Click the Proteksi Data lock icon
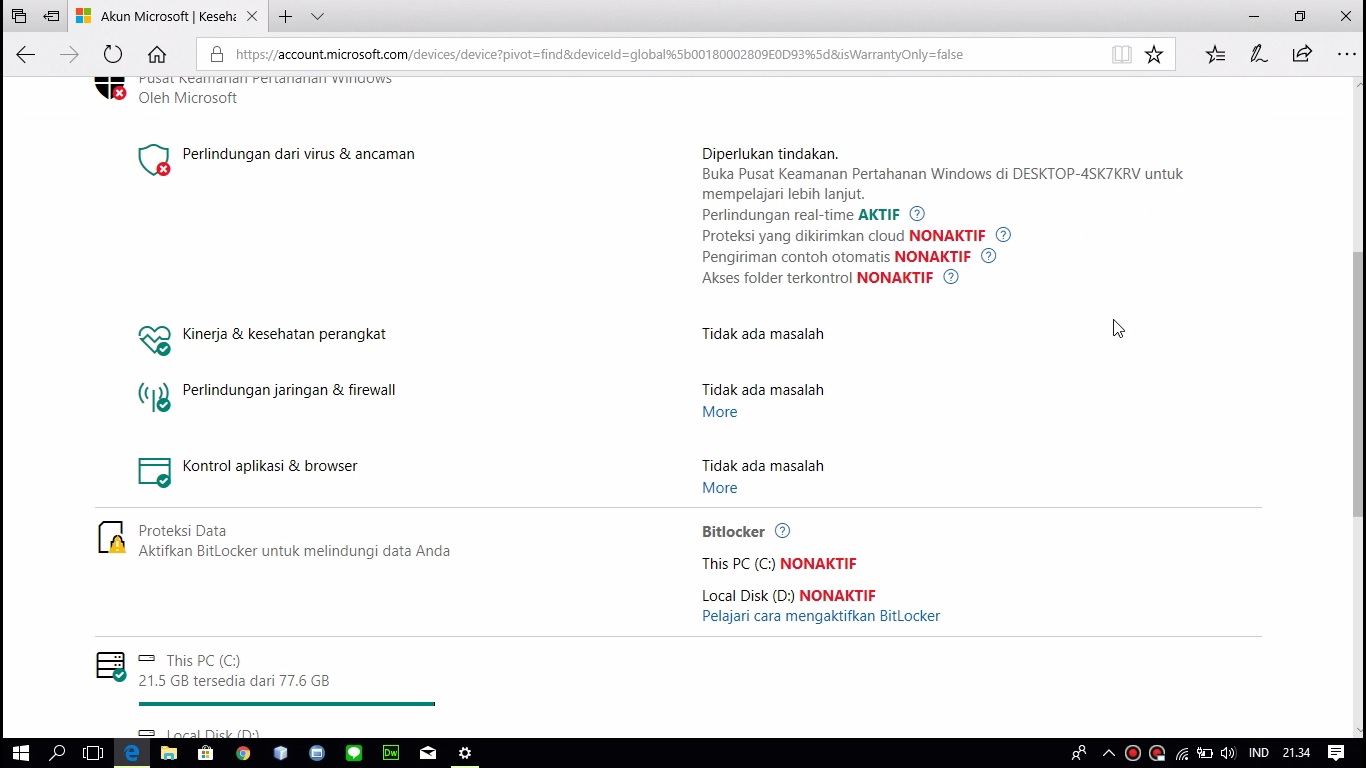Viewport: 1366px width, 768px height. click(x=111, y=537)
